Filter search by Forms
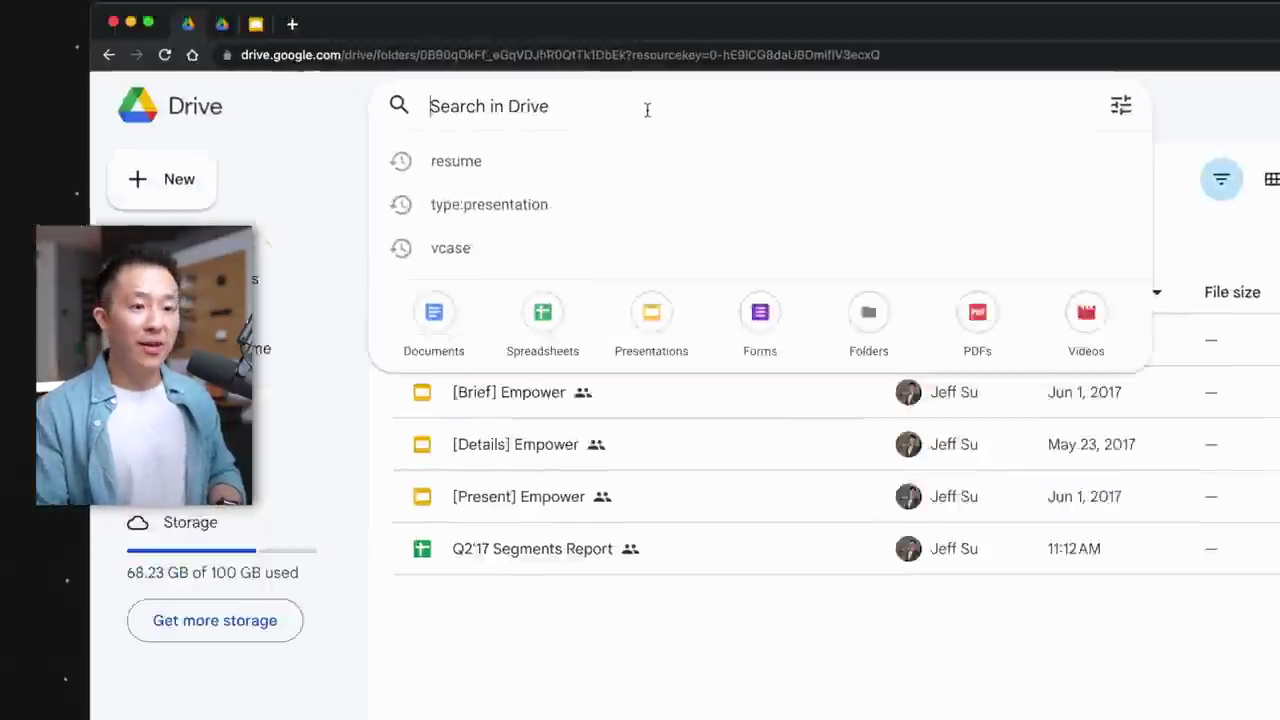 pos(760,326)
